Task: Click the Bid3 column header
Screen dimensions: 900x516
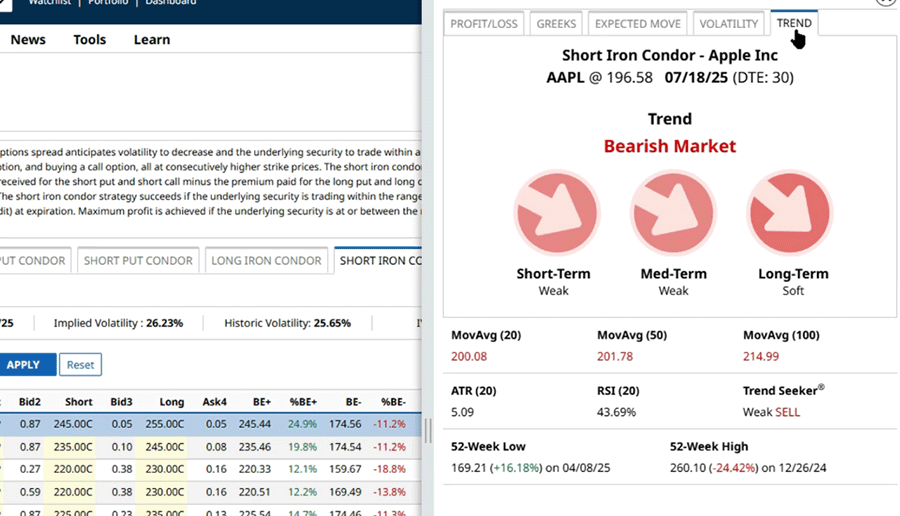Action: tap(121, 402)
